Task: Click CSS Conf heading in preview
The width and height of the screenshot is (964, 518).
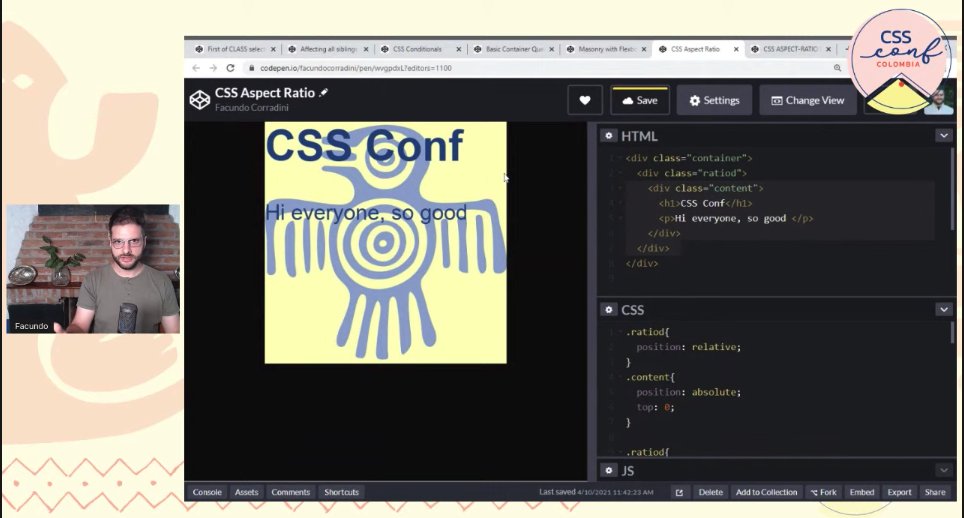Action: point(365,146)
